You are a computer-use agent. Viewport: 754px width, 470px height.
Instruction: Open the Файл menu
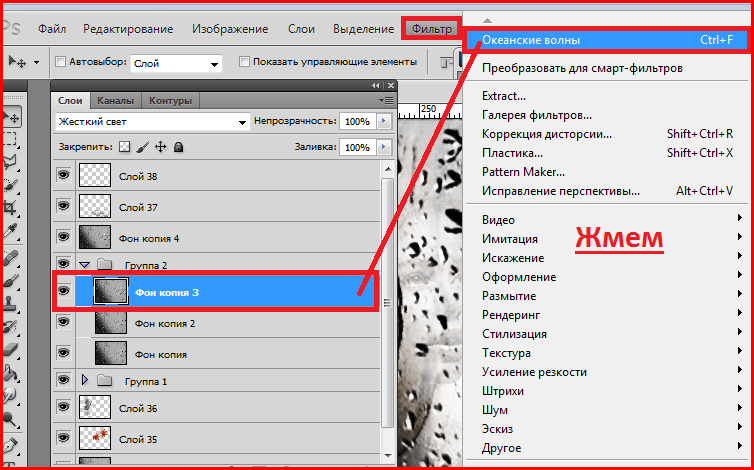[x=52, y=29]
